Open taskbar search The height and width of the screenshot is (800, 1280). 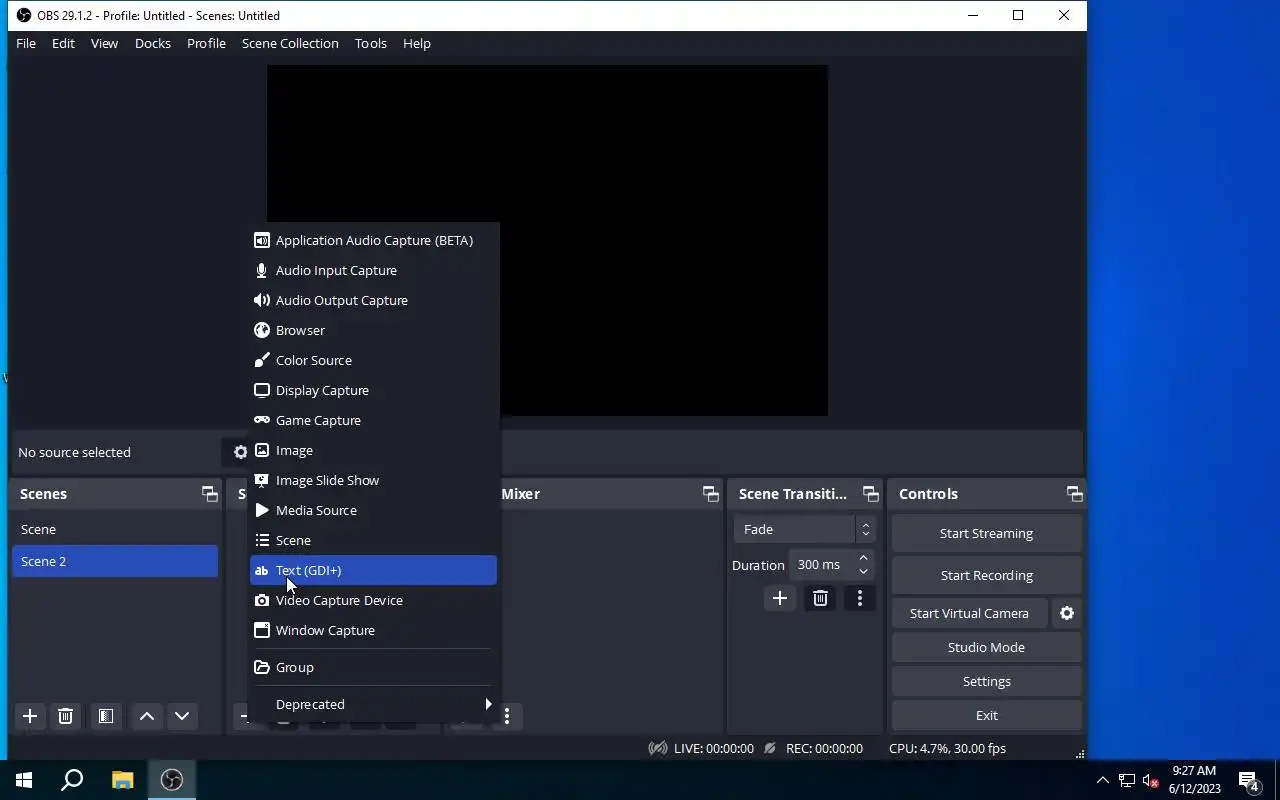(72, 780)
